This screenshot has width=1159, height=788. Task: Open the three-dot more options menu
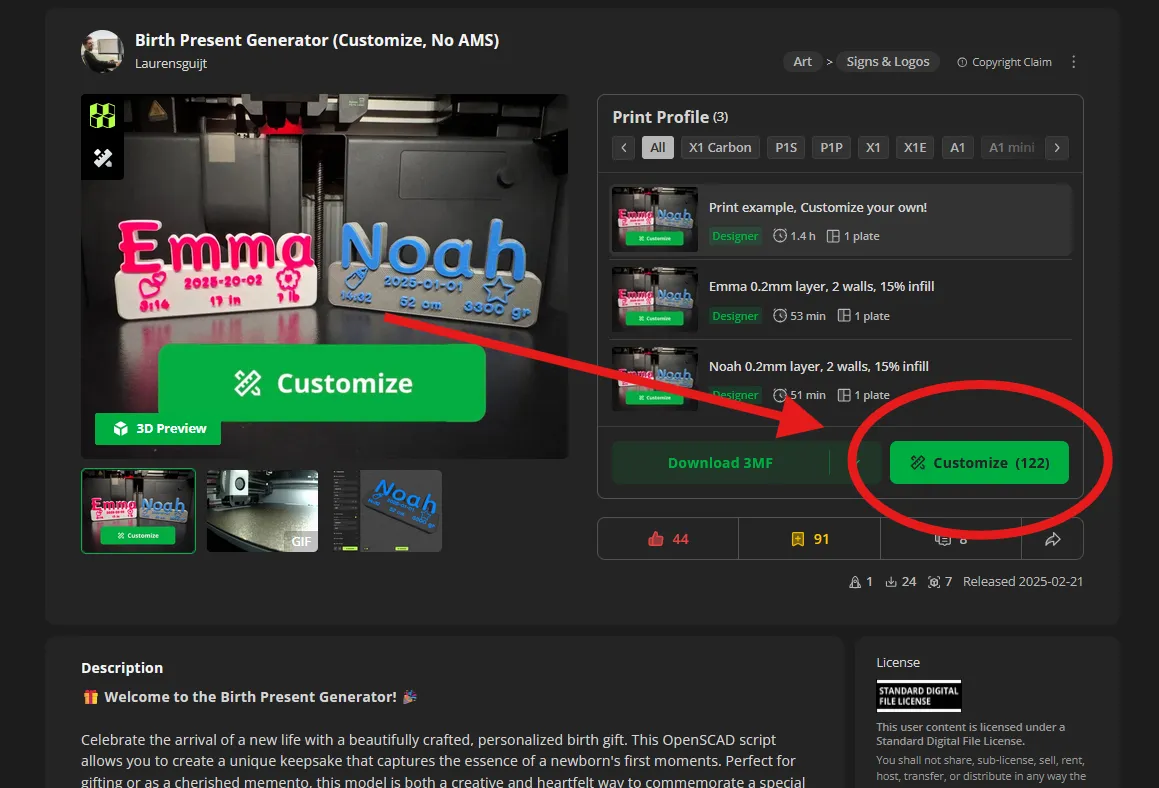pyautogui.click(x=1074, y=62)
